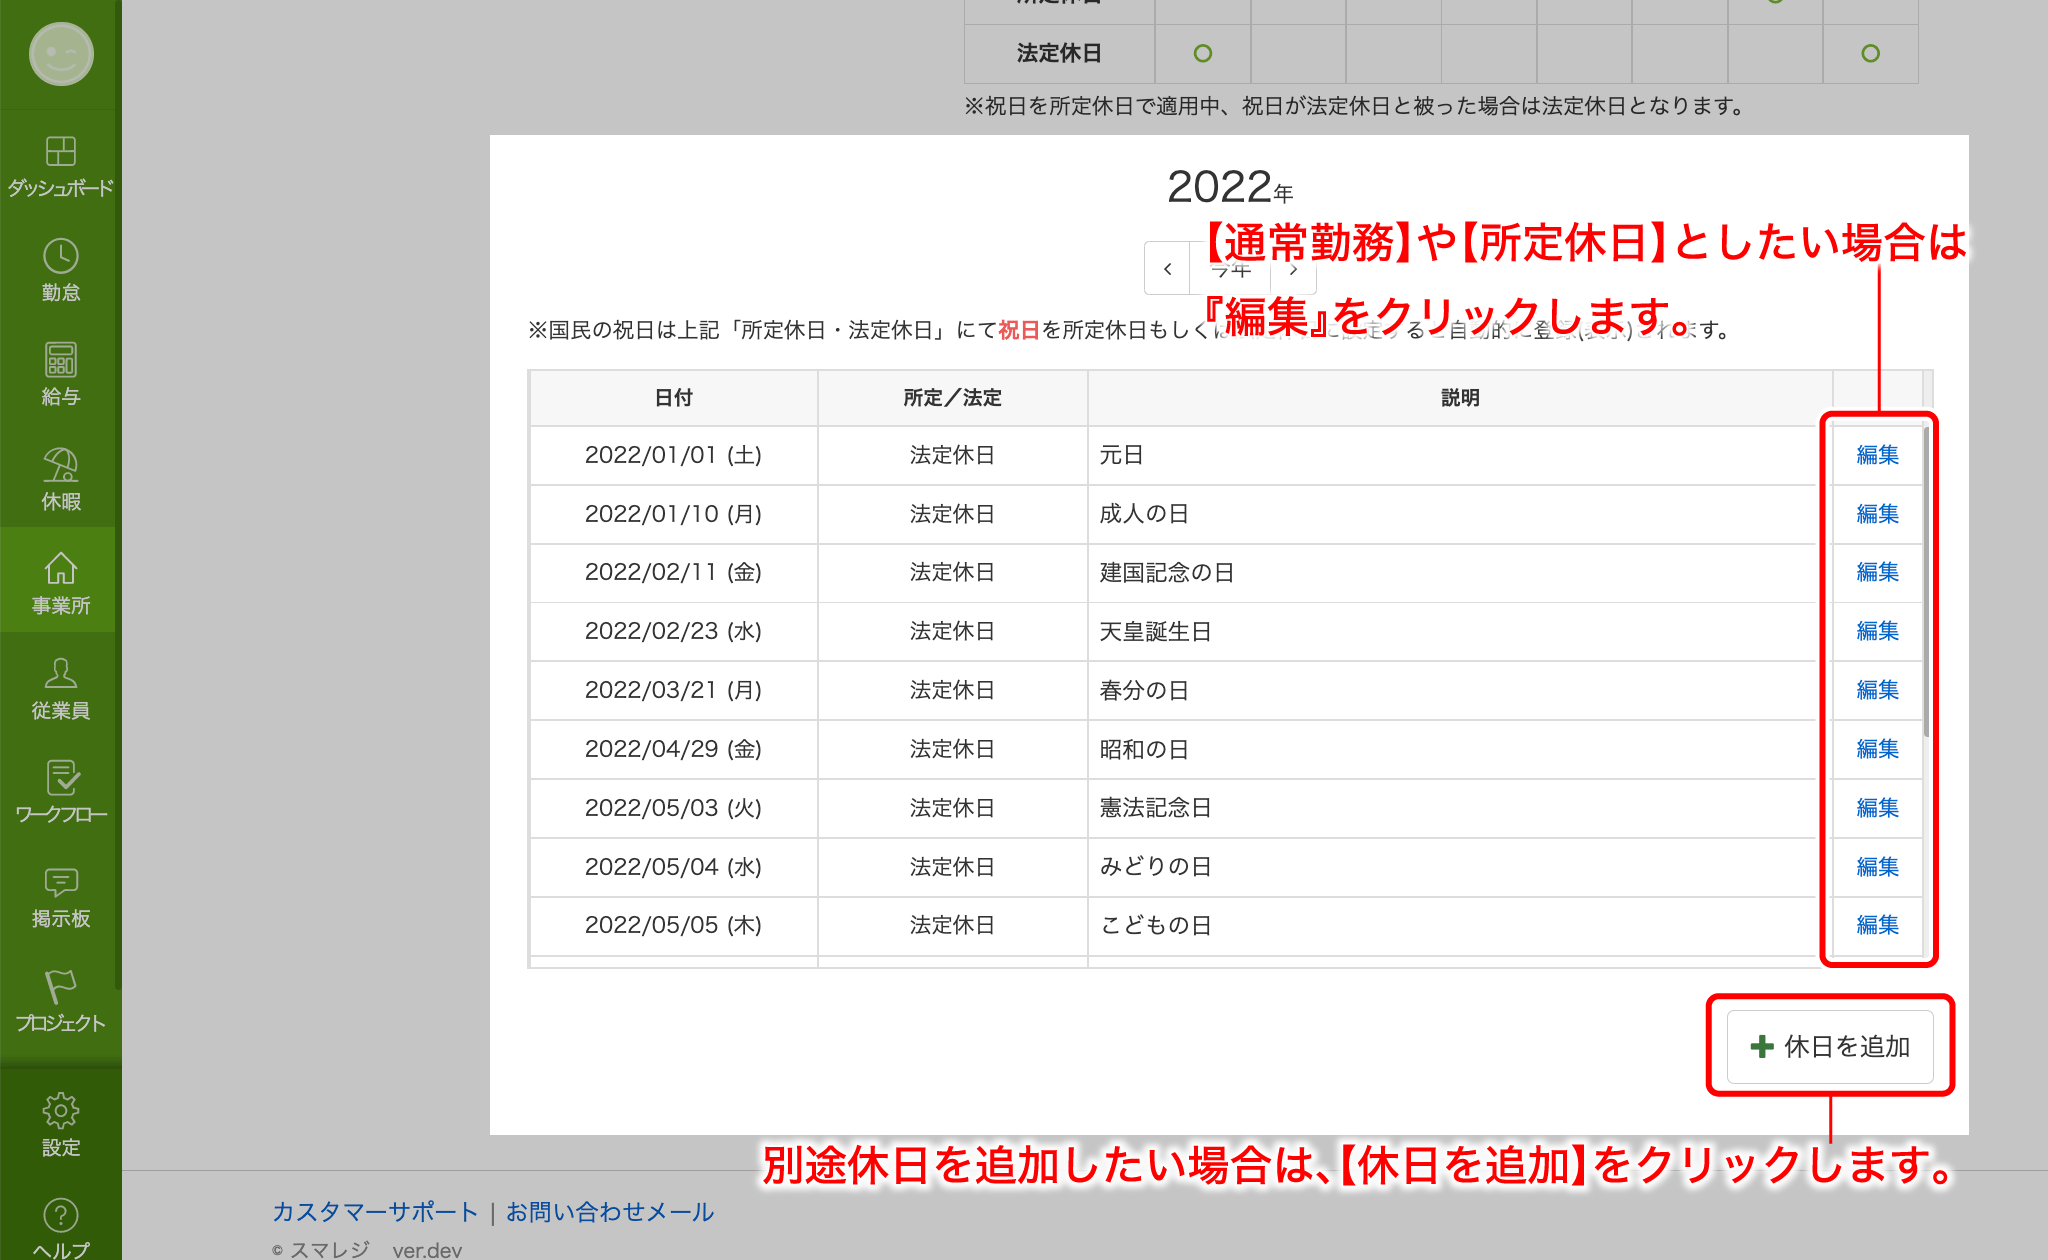Go to next year with right chevron
2048x1260 pixels.
click(x=1293, y=270)
